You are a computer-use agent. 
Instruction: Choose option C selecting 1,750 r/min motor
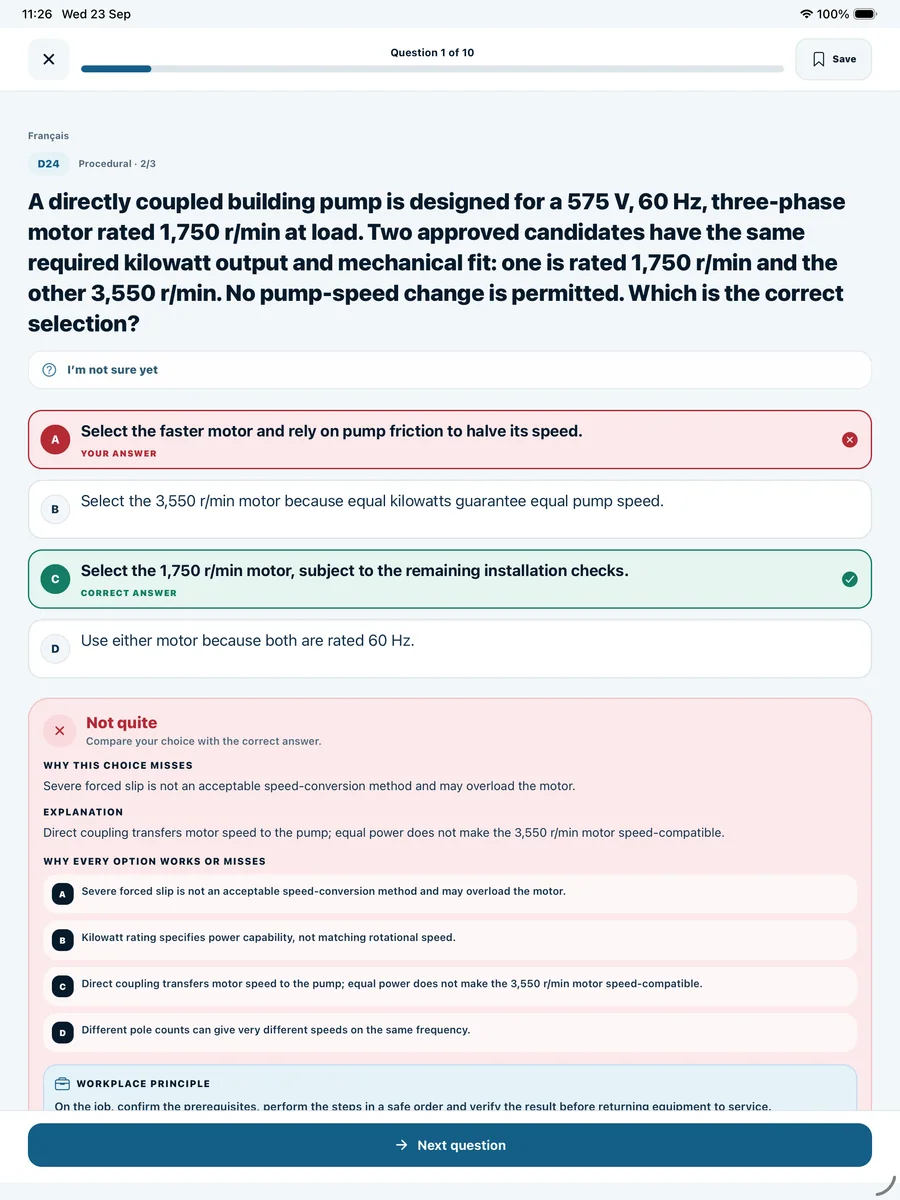(450, 579)
